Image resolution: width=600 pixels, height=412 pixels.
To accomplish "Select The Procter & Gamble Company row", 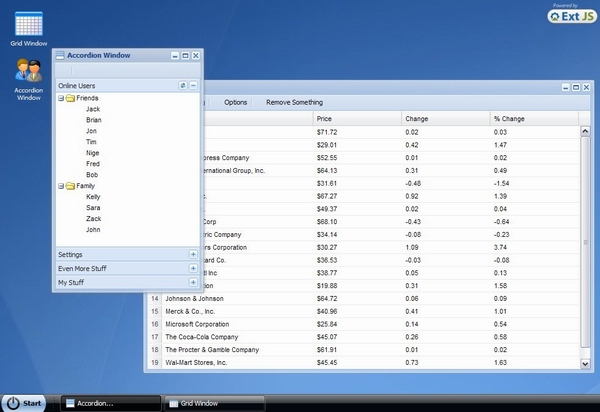I will [x=364, y=350].
